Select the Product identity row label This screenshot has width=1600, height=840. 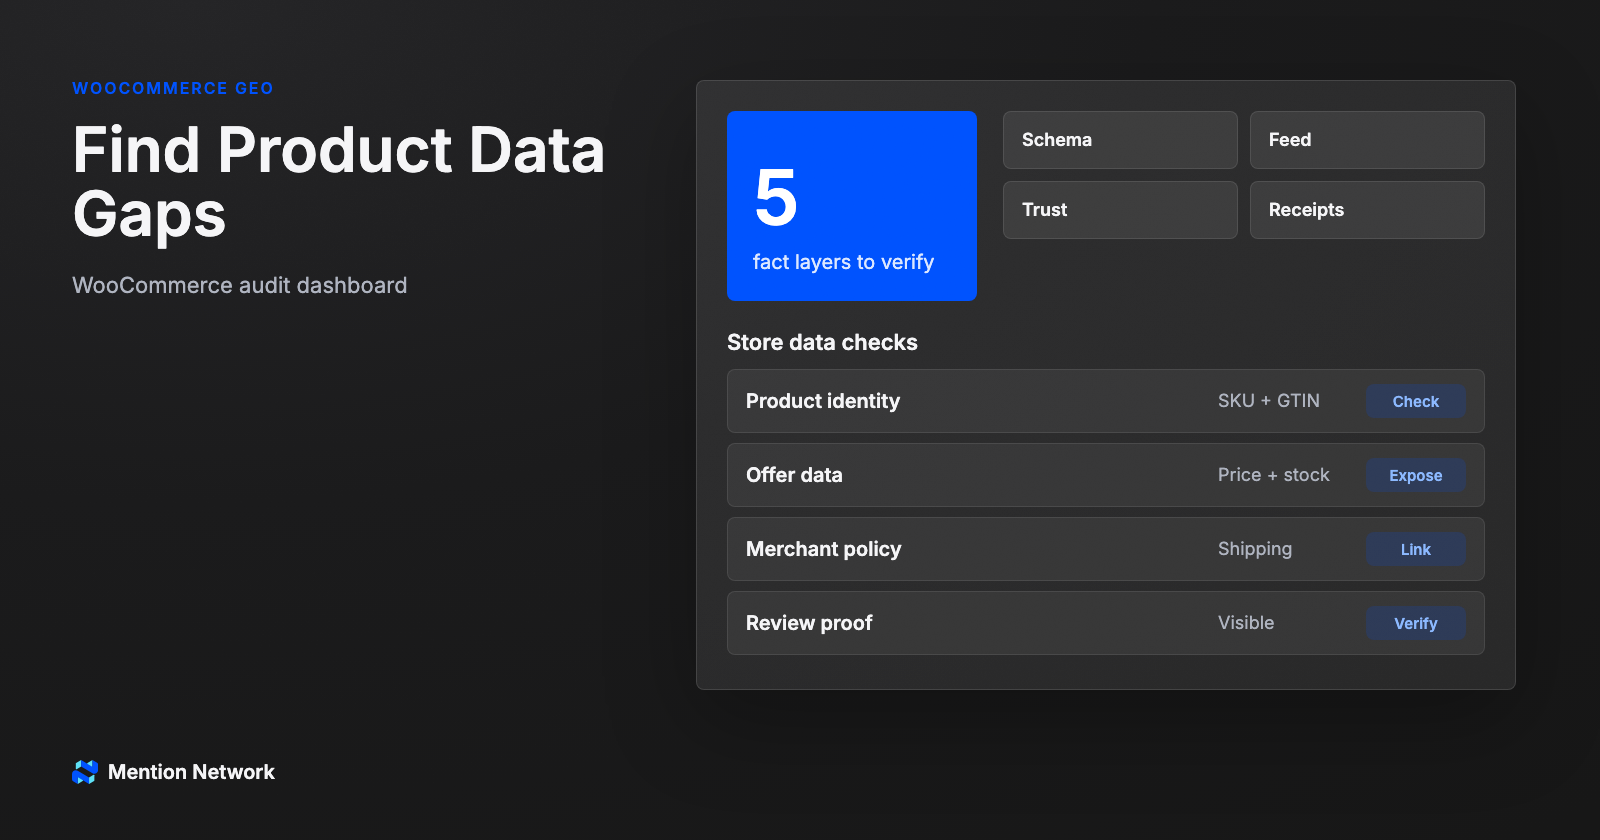click(x=823, y=401)
